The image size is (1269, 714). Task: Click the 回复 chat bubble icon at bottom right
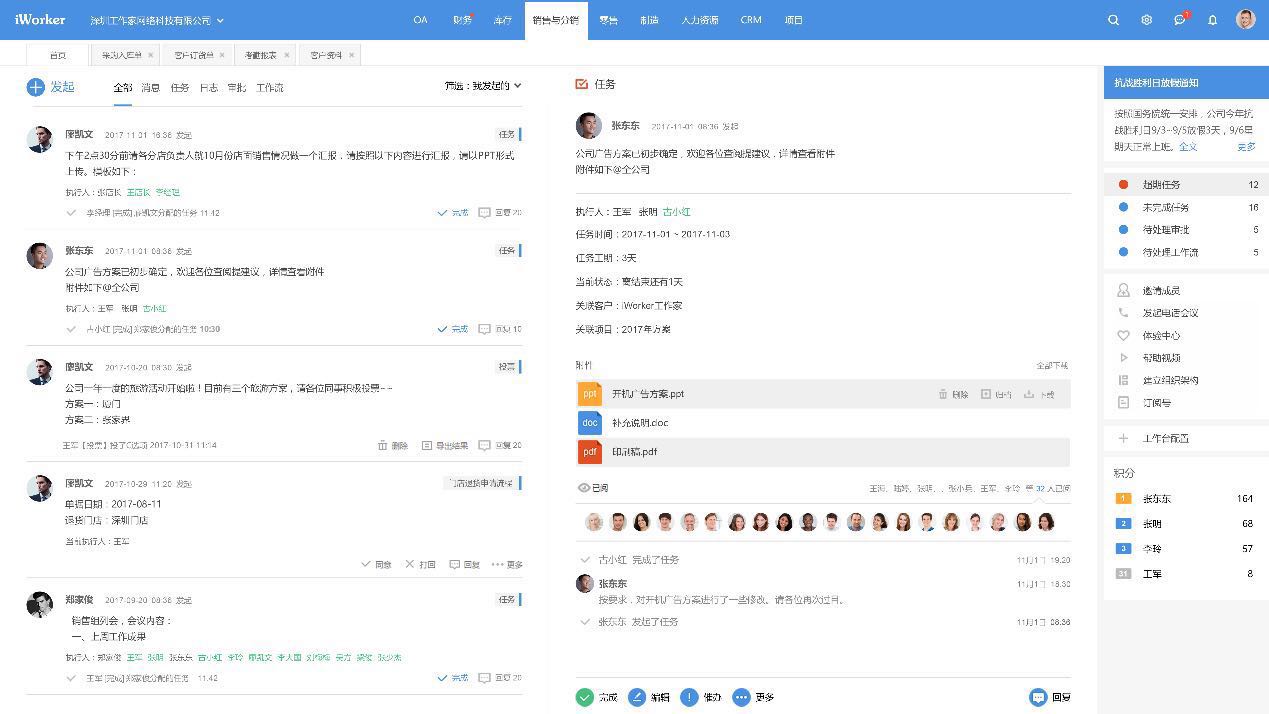pyautogui.click(x=1038, y=697)
